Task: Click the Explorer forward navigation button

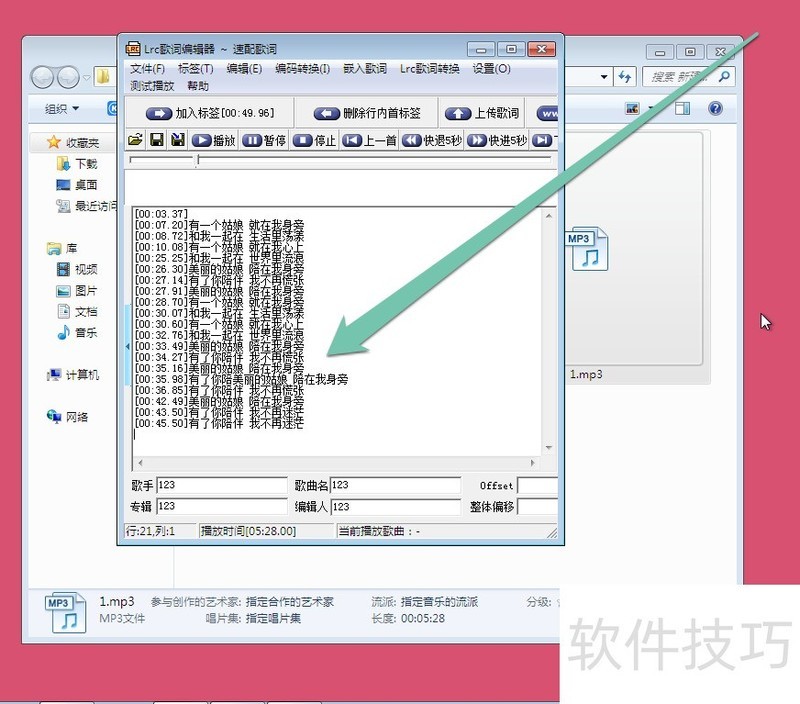Action: tap(68, 77)
